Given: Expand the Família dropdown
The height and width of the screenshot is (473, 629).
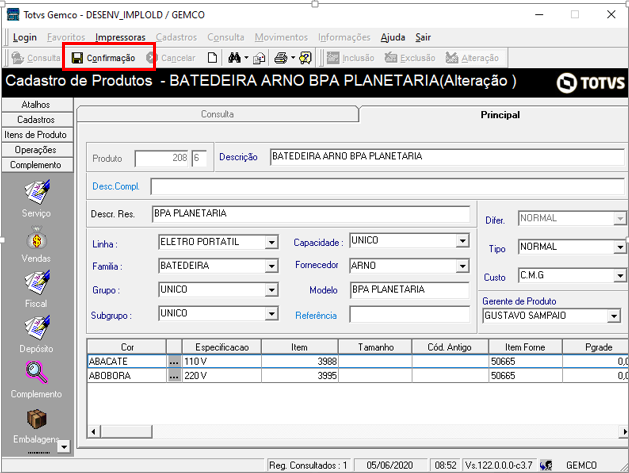Looking at the screenshot, I should tap(272, 266).
